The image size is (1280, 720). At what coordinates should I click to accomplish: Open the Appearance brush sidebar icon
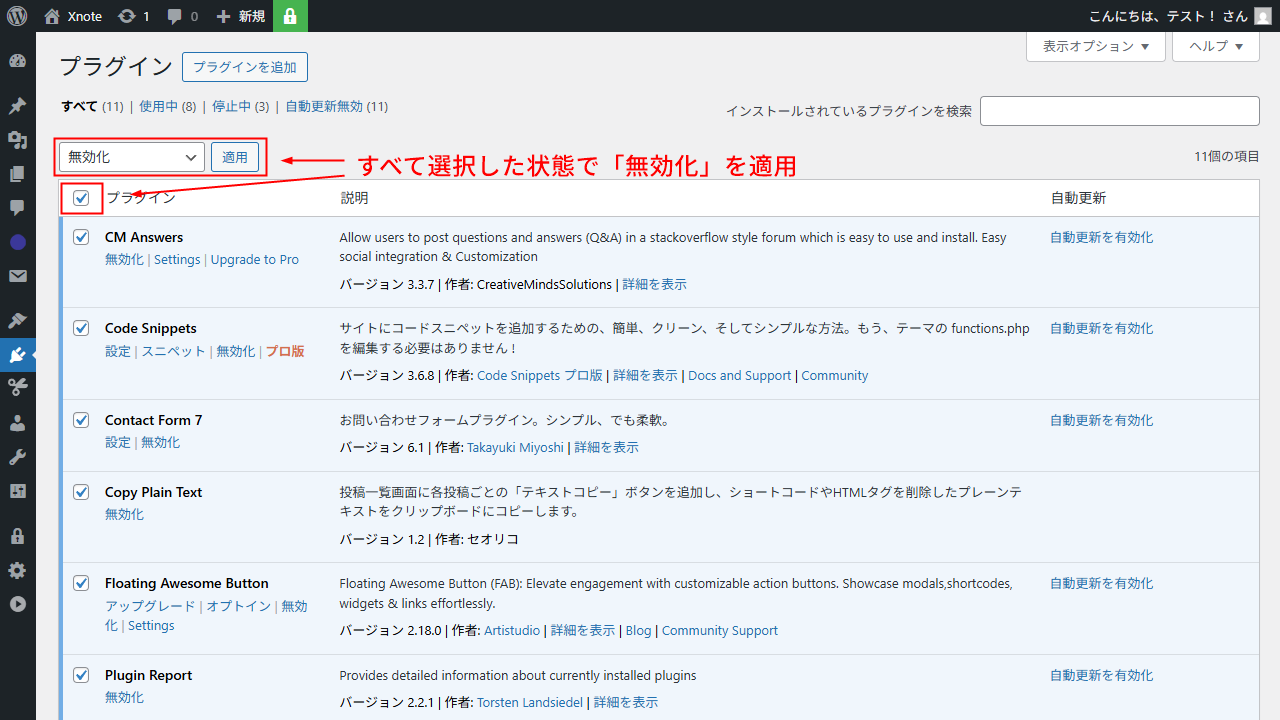pos(17,321)
